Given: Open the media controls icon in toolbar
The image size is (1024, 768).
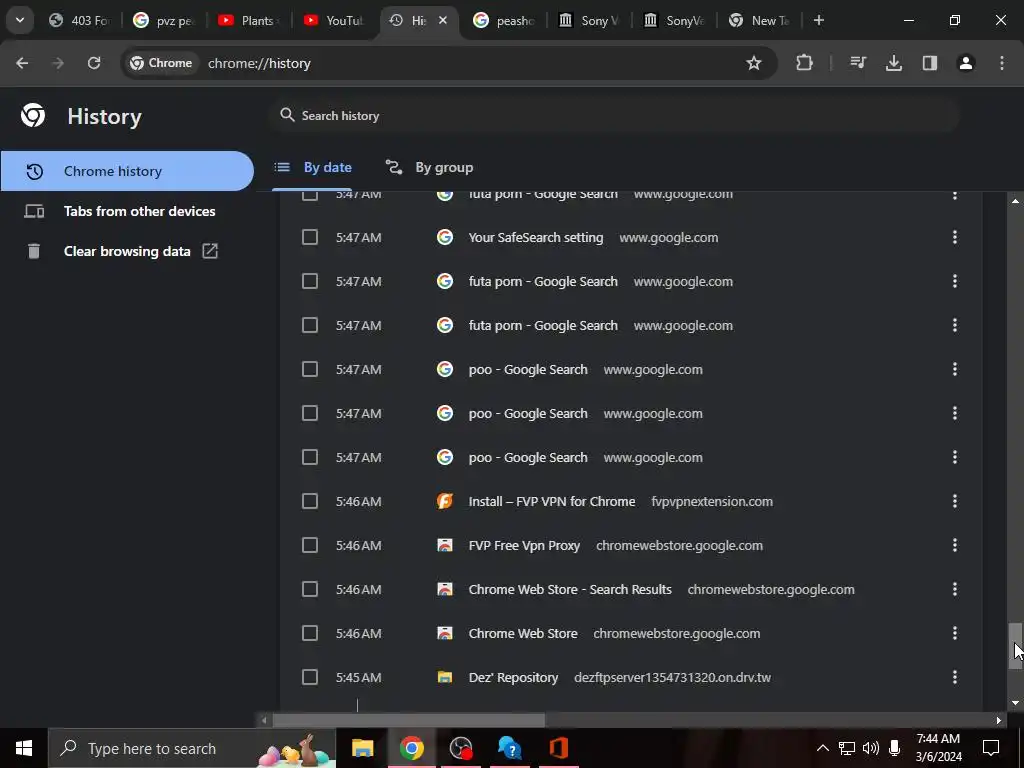Looking at the screenshot, I should coord(857,63).
